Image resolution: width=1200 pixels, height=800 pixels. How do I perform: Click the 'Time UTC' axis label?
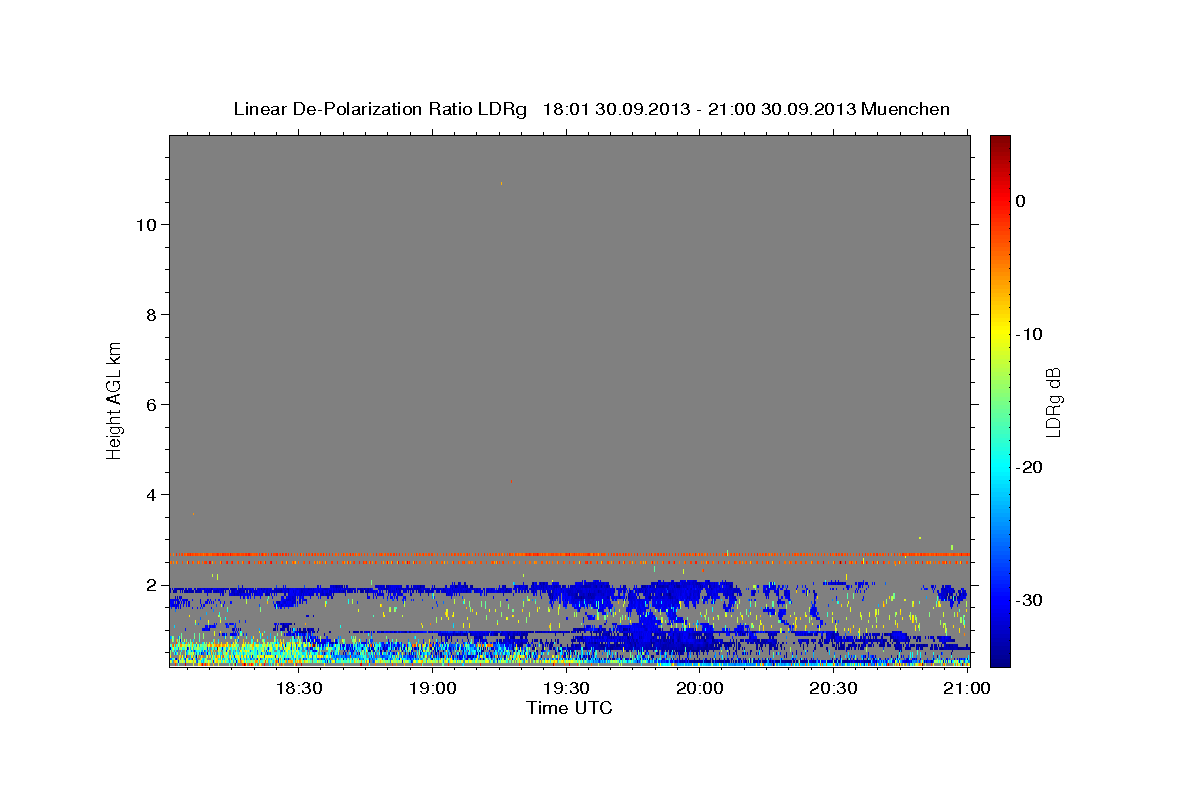click(569, 708)
